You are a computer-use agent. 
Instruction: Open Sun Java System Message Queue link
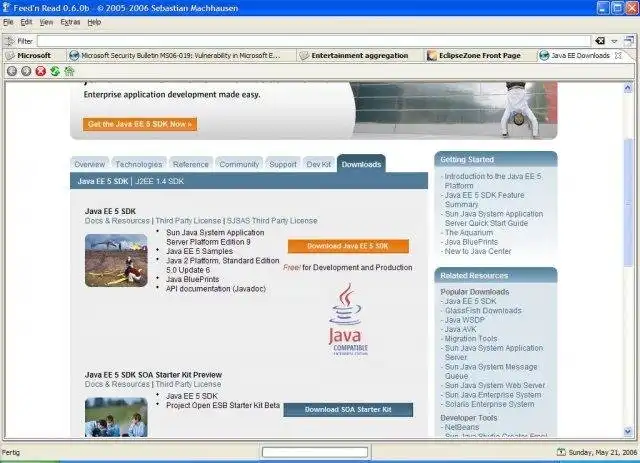click(x=491, y=372)
